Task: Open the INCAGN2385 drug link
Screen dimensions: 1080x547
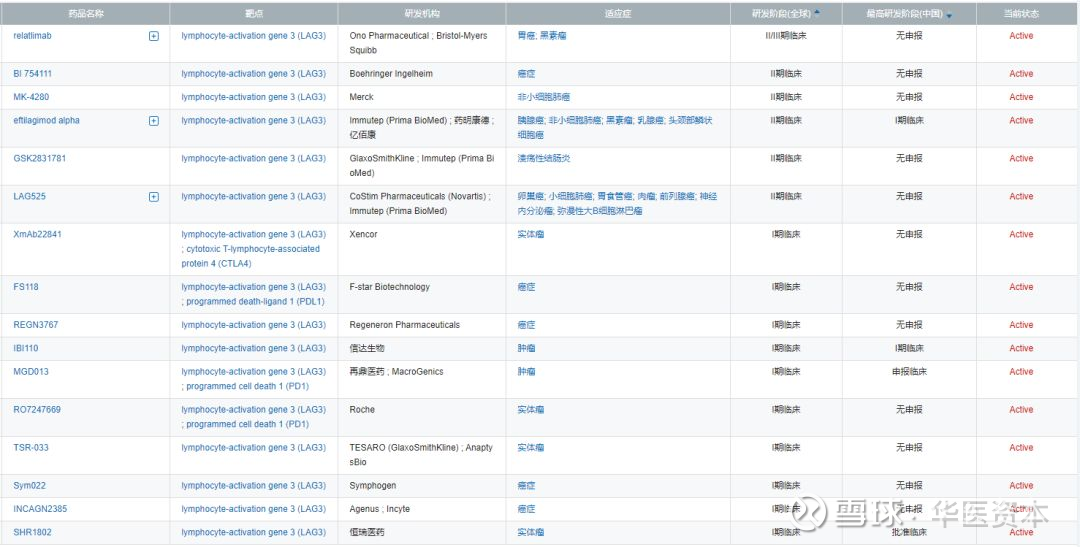Action: point(40,509)
